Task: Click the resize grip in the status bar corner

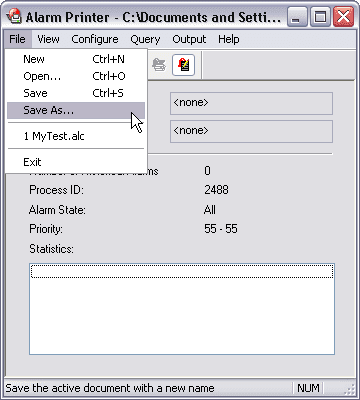Action: pos(349,389)
